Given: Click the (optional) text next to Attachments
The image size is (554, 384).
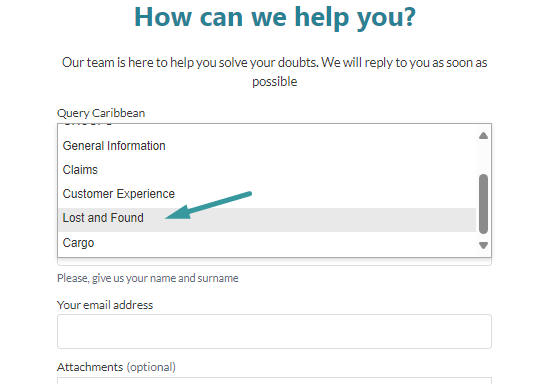Looking at the screenshot, I should [151, 367].
